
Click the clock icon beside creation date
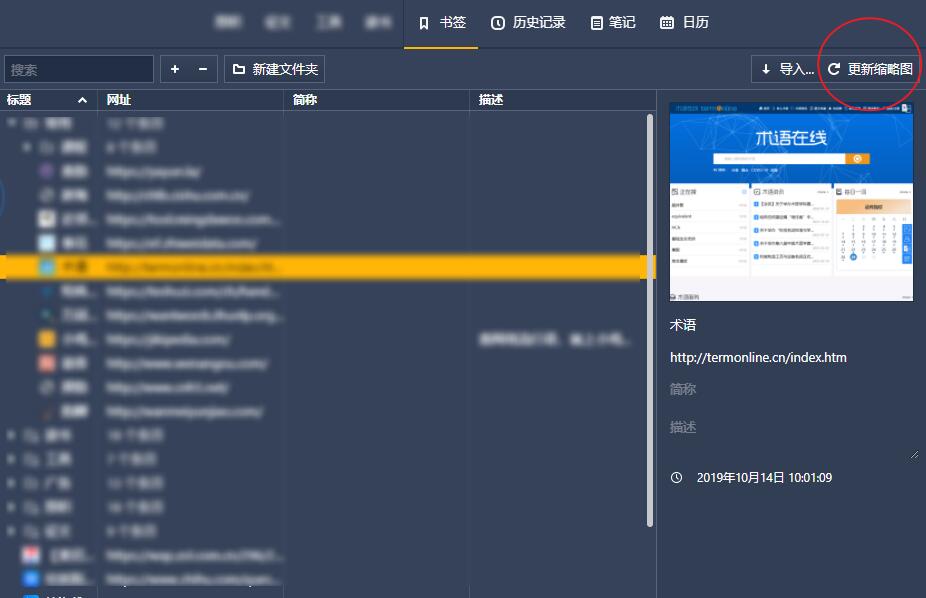pos(677,478)
